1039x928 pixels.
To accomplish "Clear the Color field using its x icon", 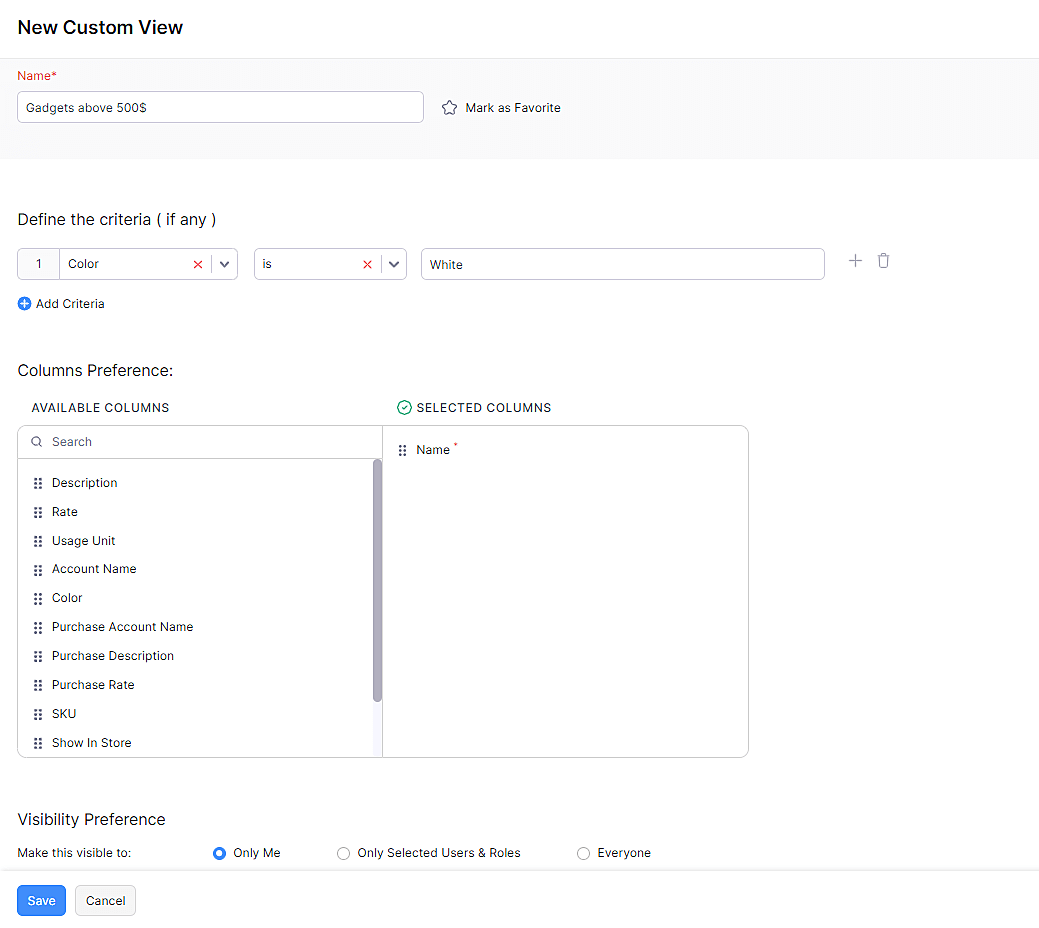I will point(198,263).
